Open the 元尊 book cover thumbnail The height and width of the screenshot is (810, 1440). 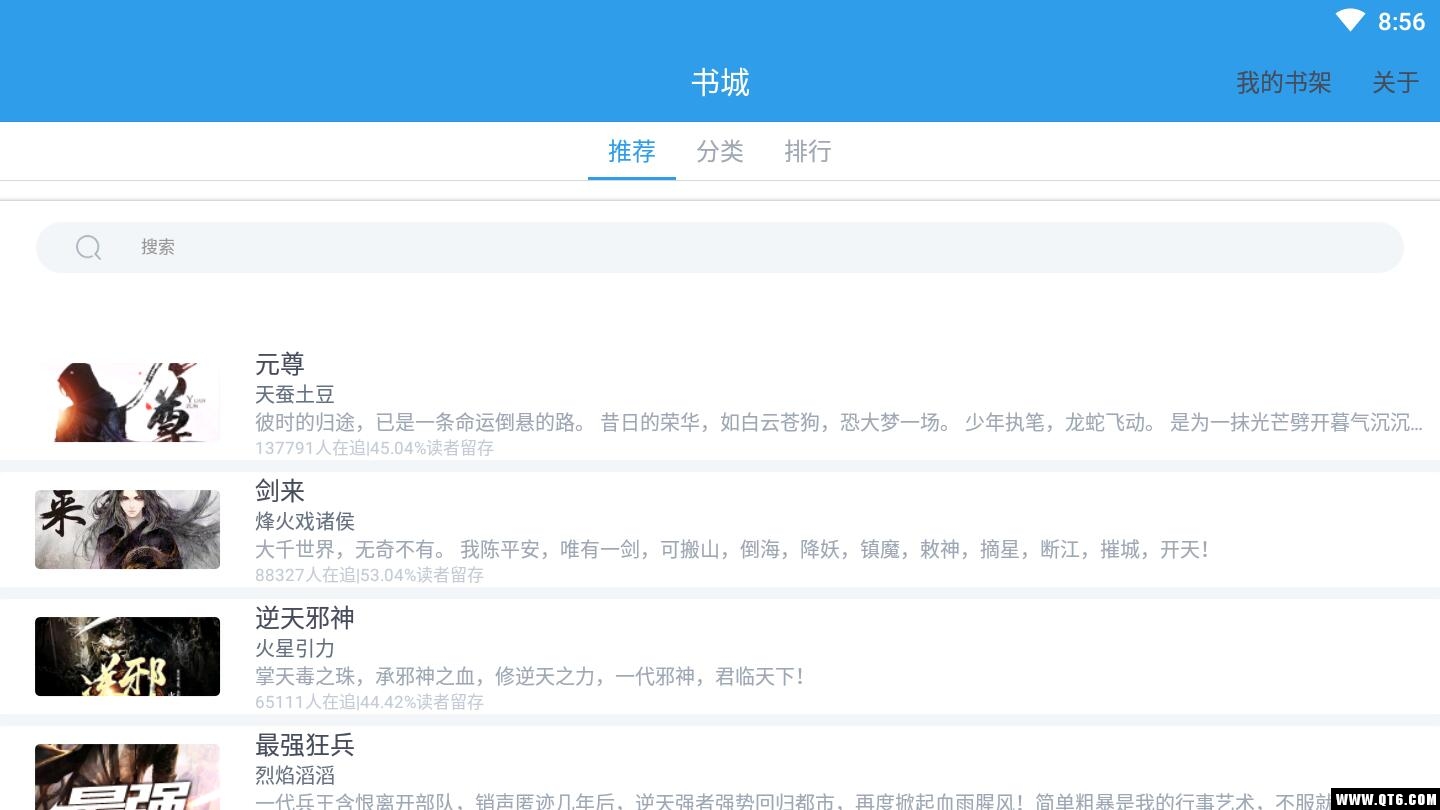(127, 402)
